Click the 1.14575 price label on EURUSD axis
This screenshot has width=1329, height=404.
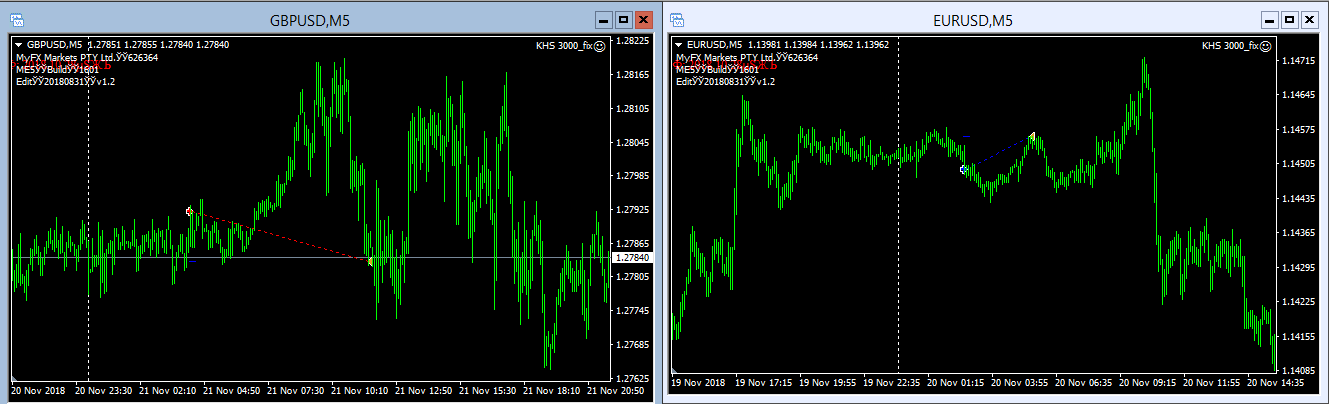(1299, 130)
